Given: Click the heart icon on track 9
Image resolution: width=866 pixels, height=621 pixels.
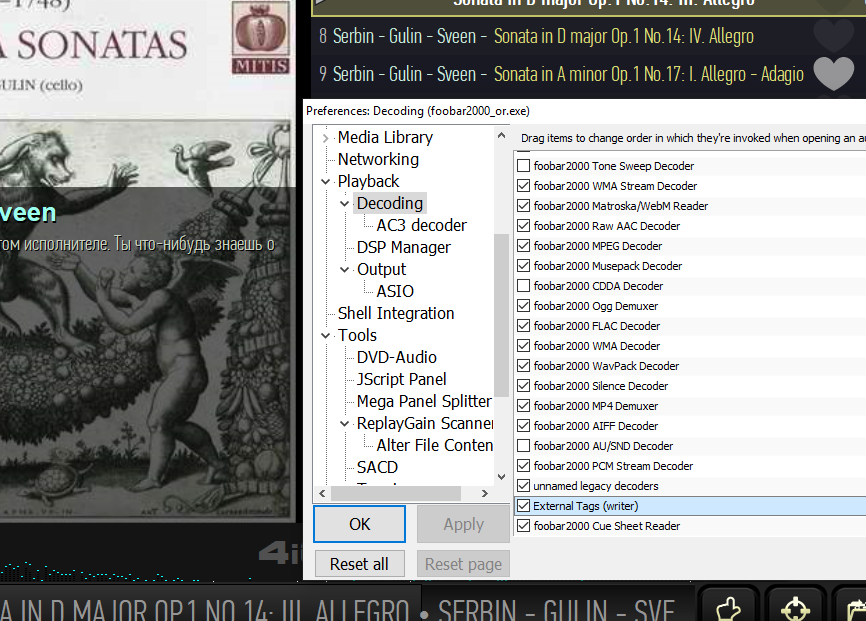Looking at the screenshot, I should [833, 74].
